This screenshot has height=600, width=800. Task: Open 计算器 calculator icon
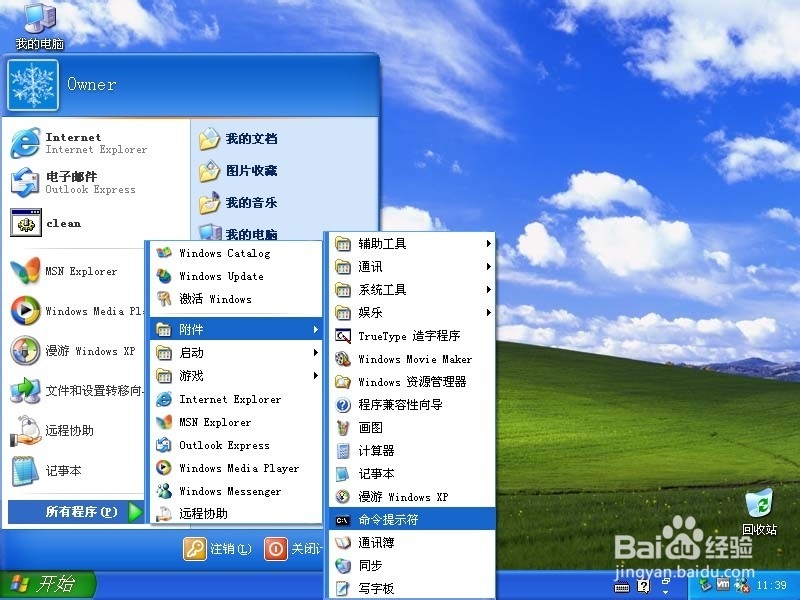(x=343, y=451)
